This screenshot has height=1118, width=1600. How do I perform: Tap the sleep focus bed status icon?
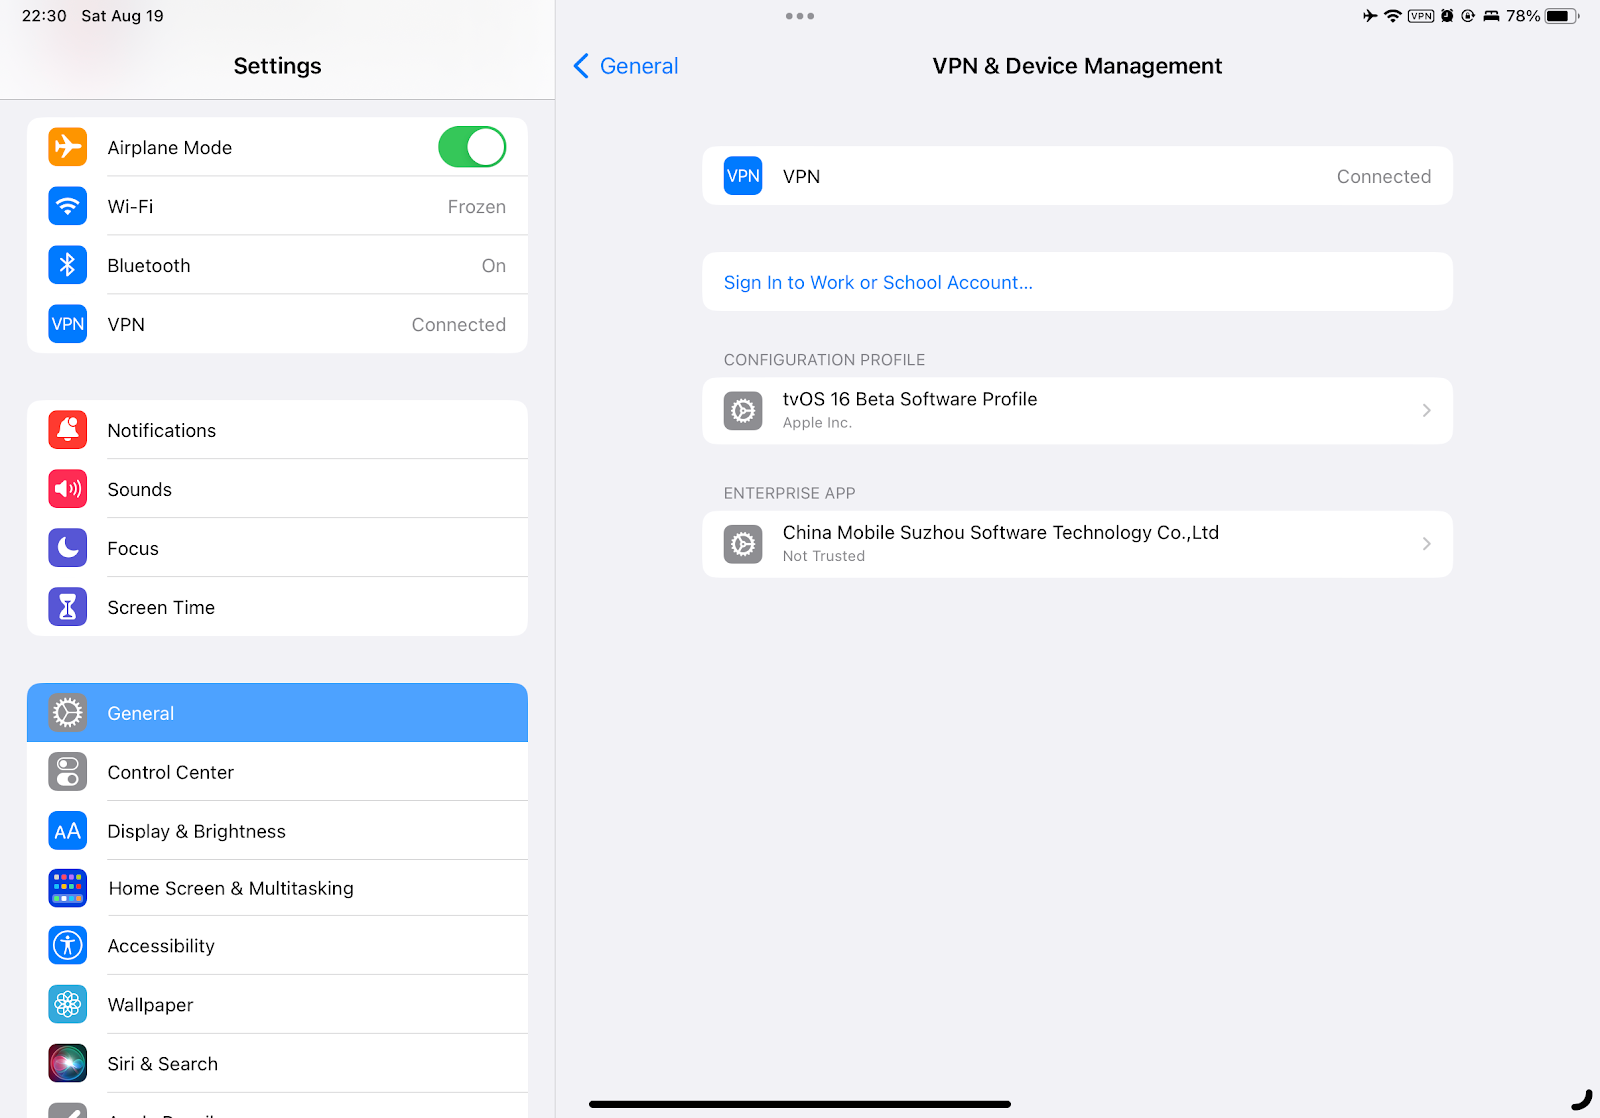(x=1491, y=16)
